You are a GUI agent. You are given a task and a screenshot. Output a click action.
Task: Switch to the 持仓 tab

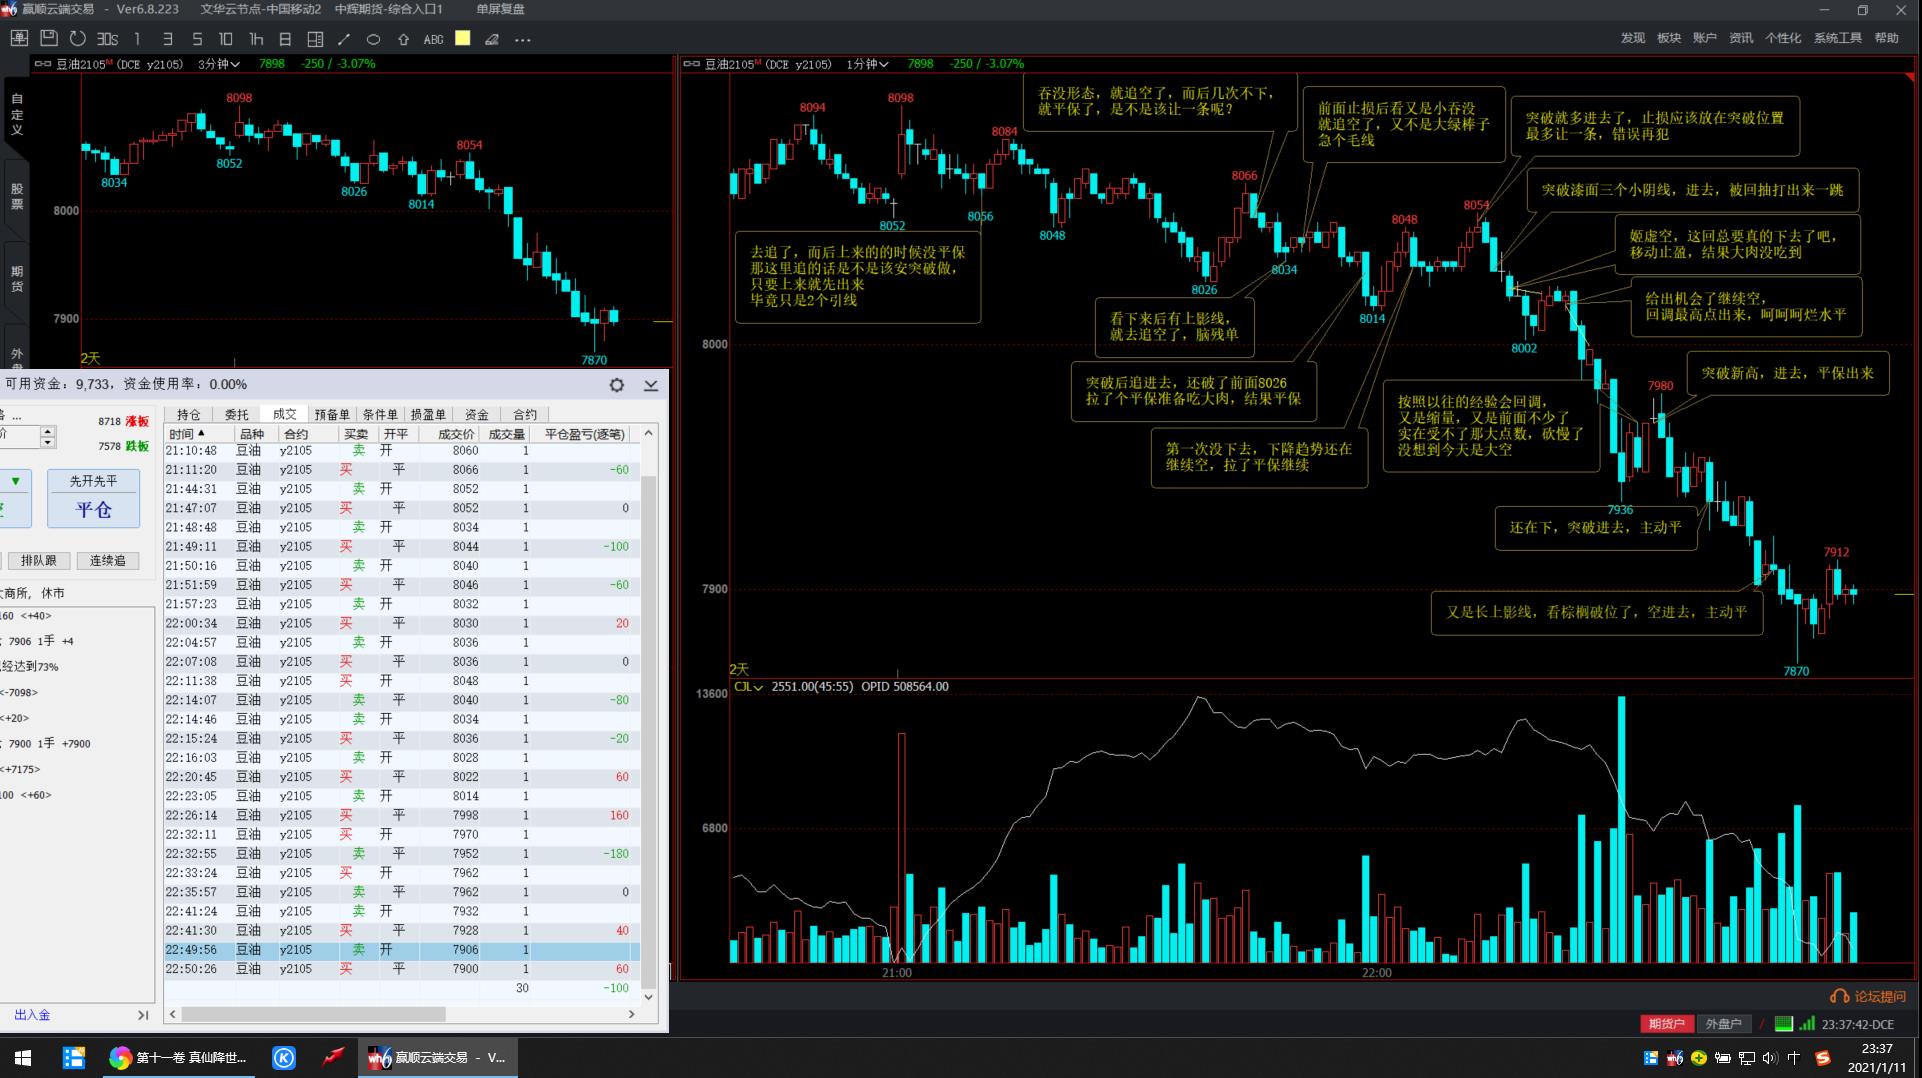(189, 414)
